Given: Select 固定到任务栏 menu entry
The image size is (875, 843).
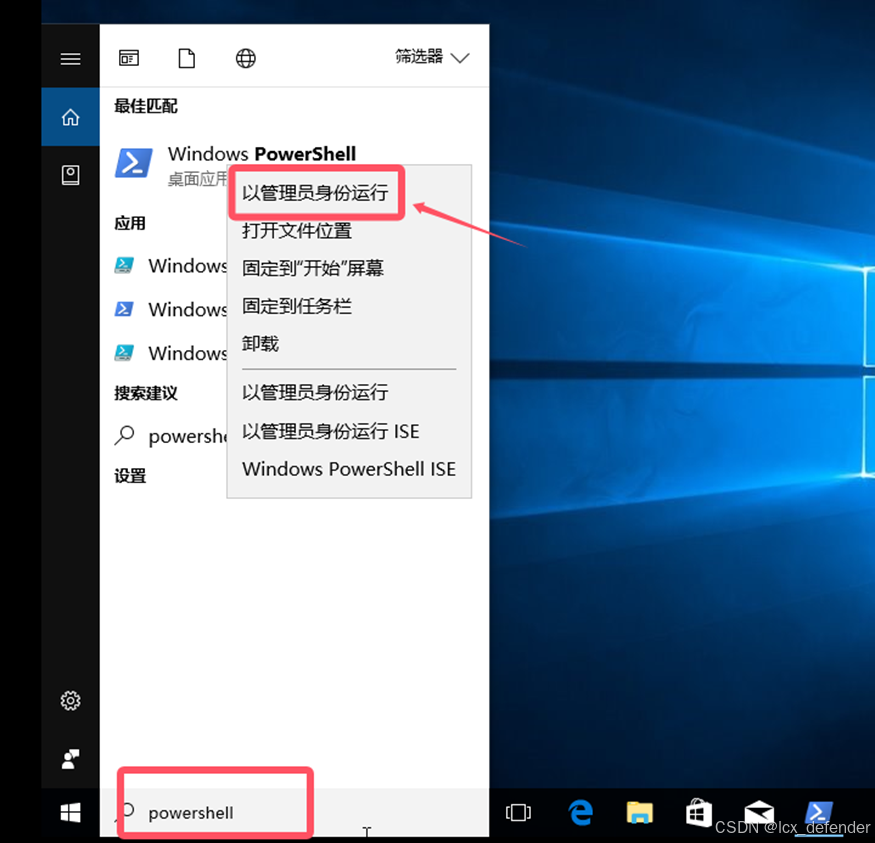Looking at the screenshot, I should click(x=297, y=306).
